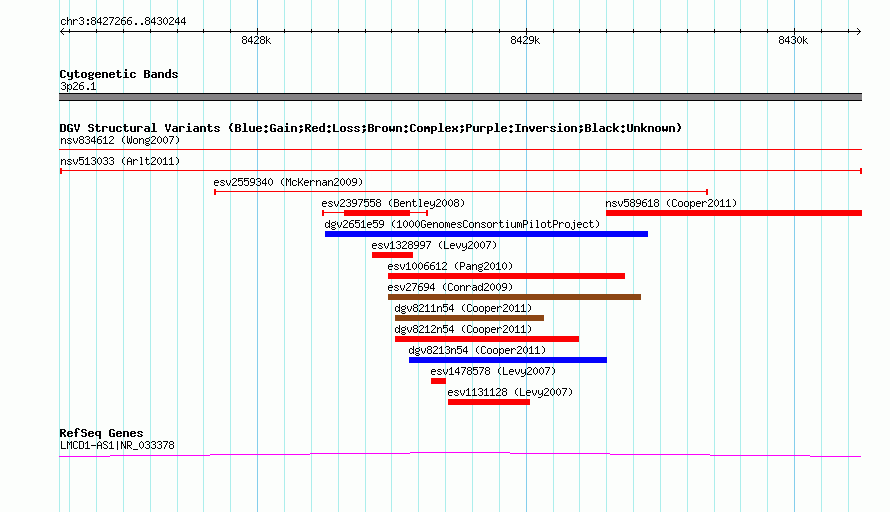Viewport: 890px width, 512px height.
Task: Click the dgv8213n54 (Cooper2011) label
Action: click(x=477, y=350)
